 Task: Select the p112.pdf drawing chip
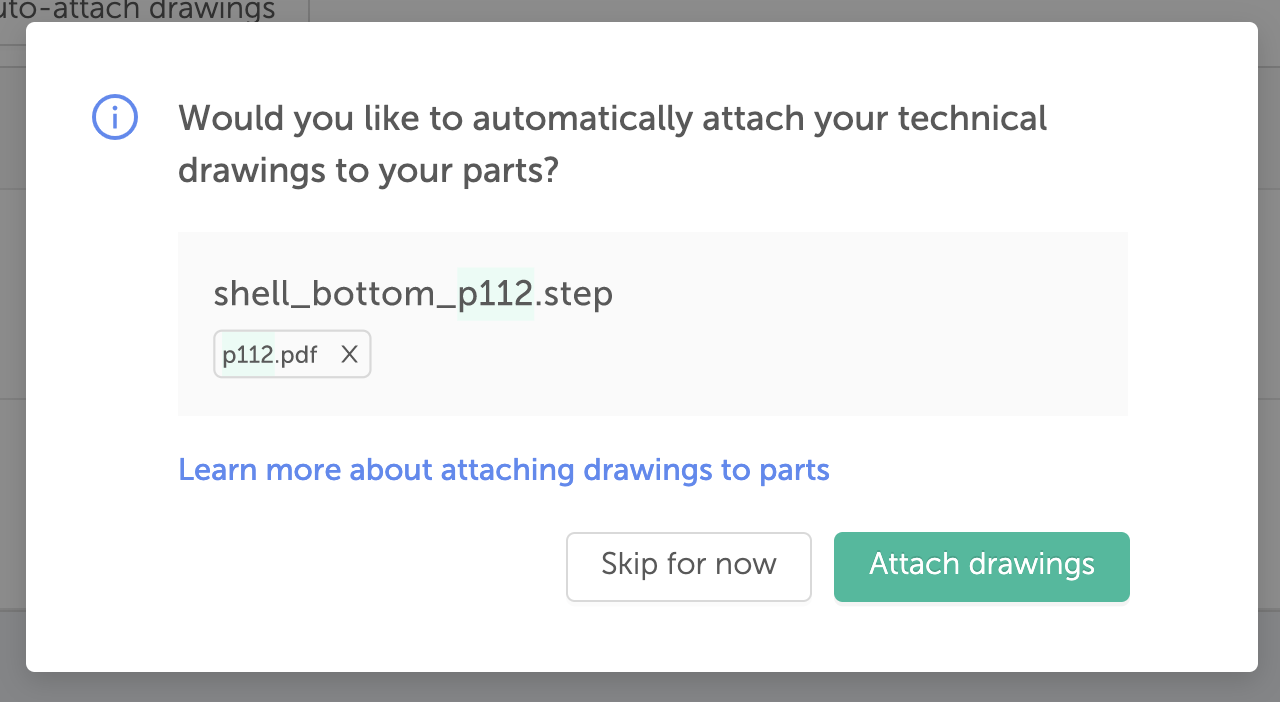click(270, 354)
